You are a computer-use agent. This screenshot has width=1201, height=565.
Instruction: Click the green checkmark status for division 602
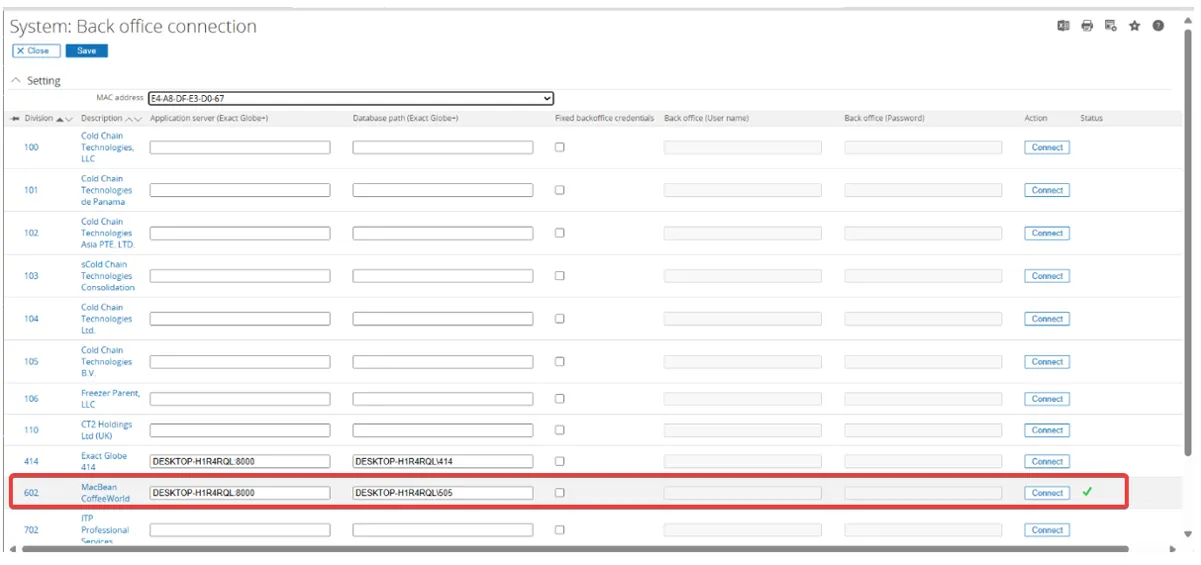pyautogui.click(x=1087, y=492)
